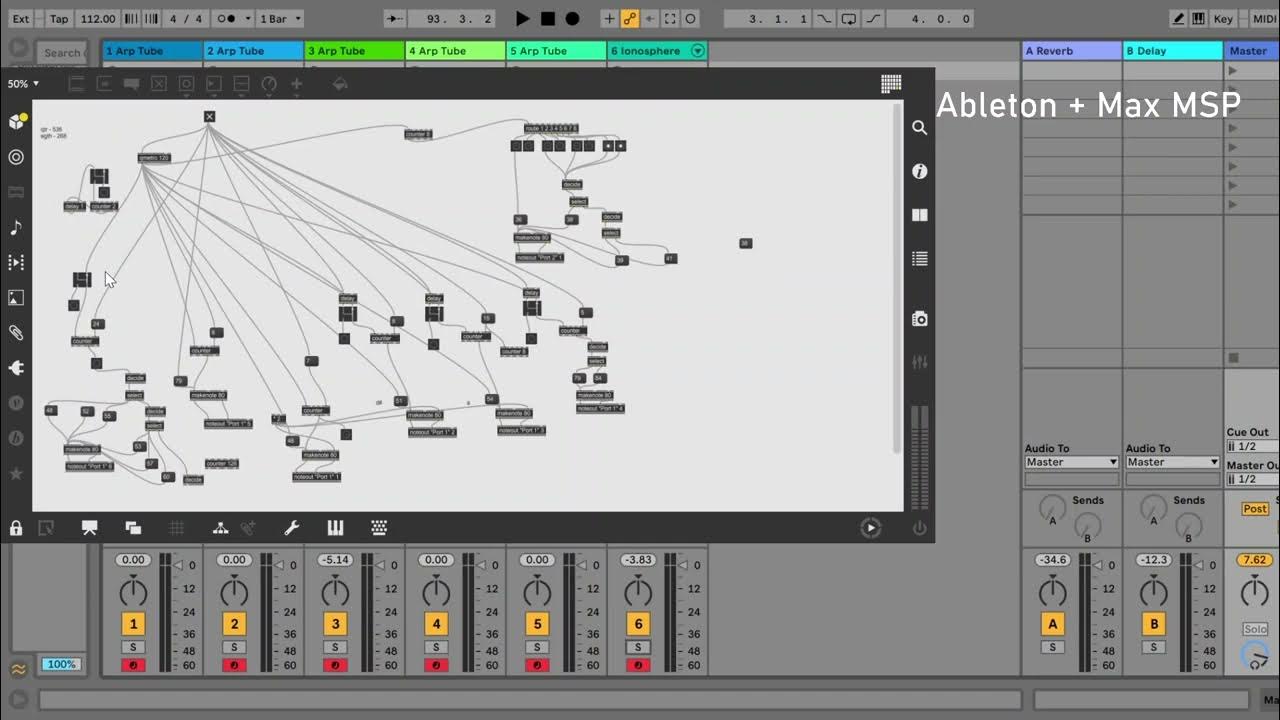Toggle the Key map mode button
1280x720 pixels.
[x=1223, y=18]
